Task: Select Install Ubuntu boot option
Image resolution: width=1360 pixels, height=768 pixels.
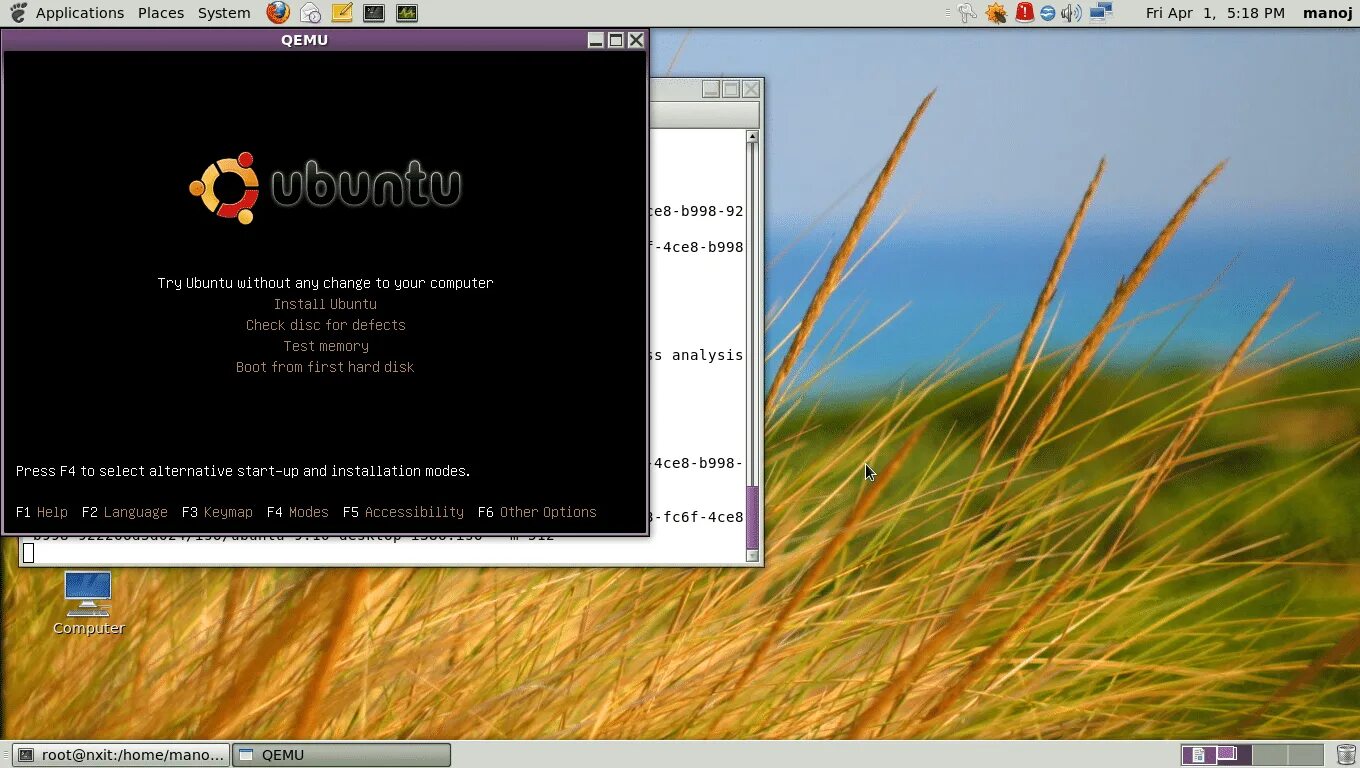Action: 325,304
